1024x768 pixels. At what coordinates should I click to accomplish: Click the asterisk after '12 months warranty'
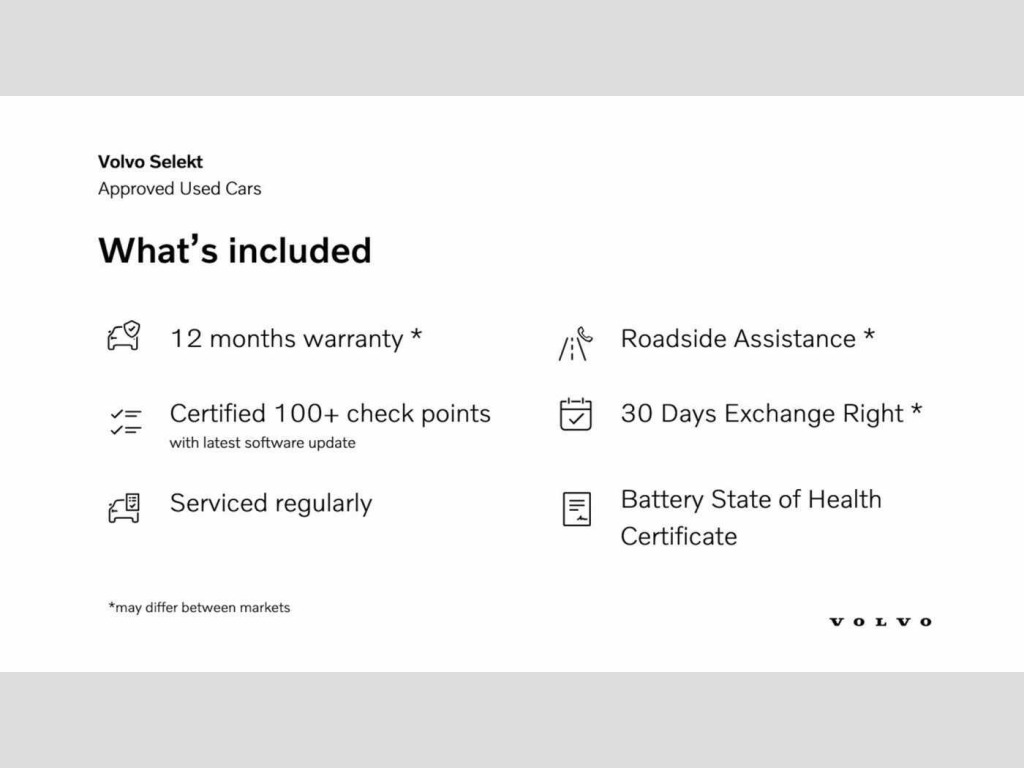[416, 336]
